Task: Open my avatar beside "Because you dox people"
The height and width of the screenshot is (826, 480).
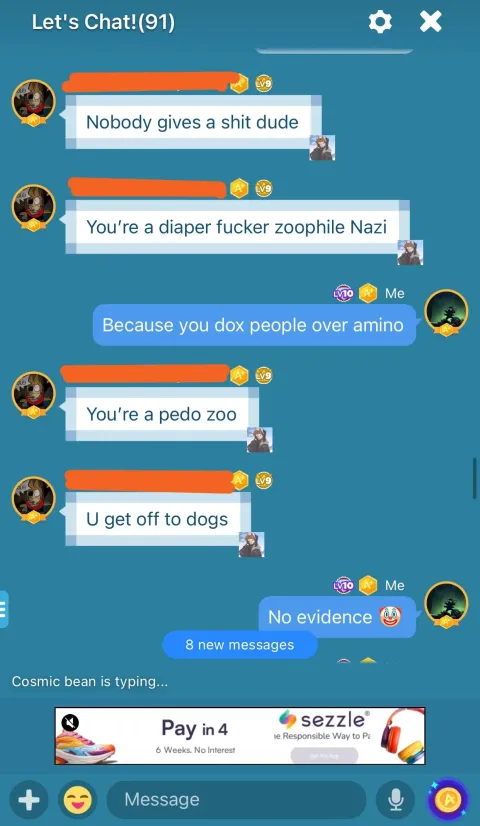Action: click(x=446, y=312)
